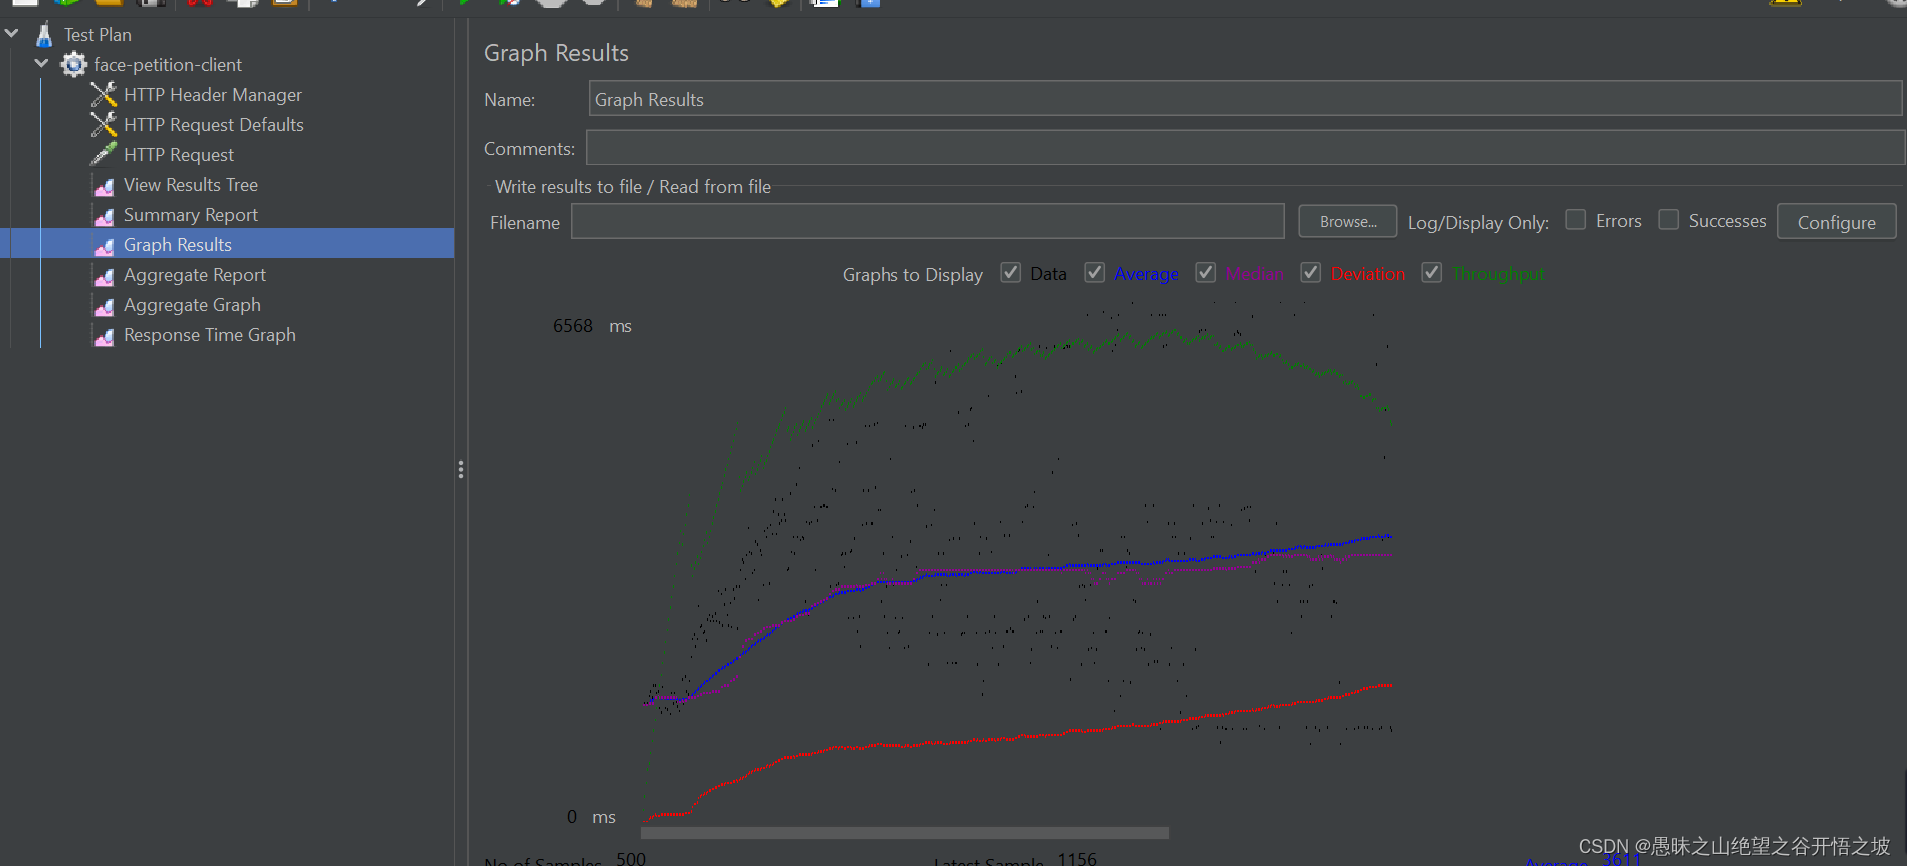This screenshot has width=1907, height=866.
Task: Focus the Filename input field
Action: click(x=927, y=222)
